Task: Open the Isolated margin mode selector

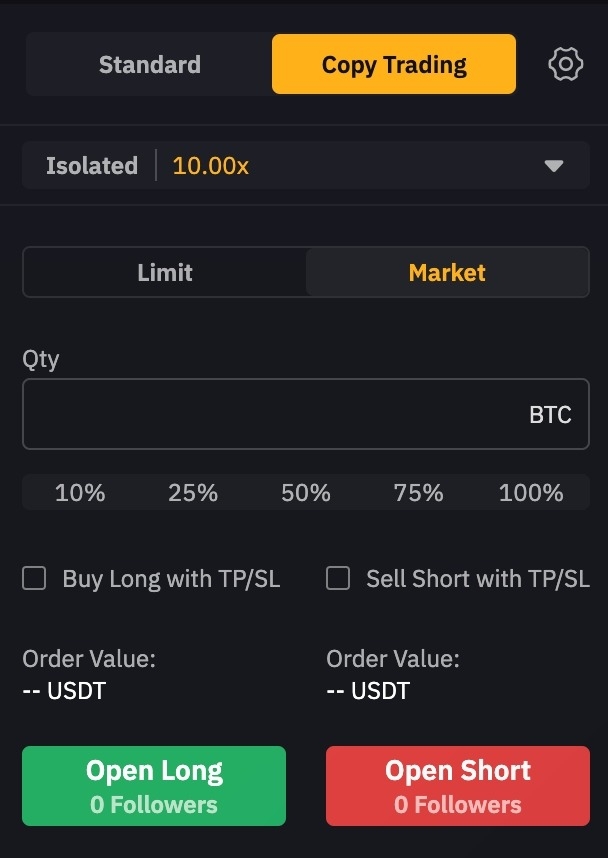Action: [90, 166]
